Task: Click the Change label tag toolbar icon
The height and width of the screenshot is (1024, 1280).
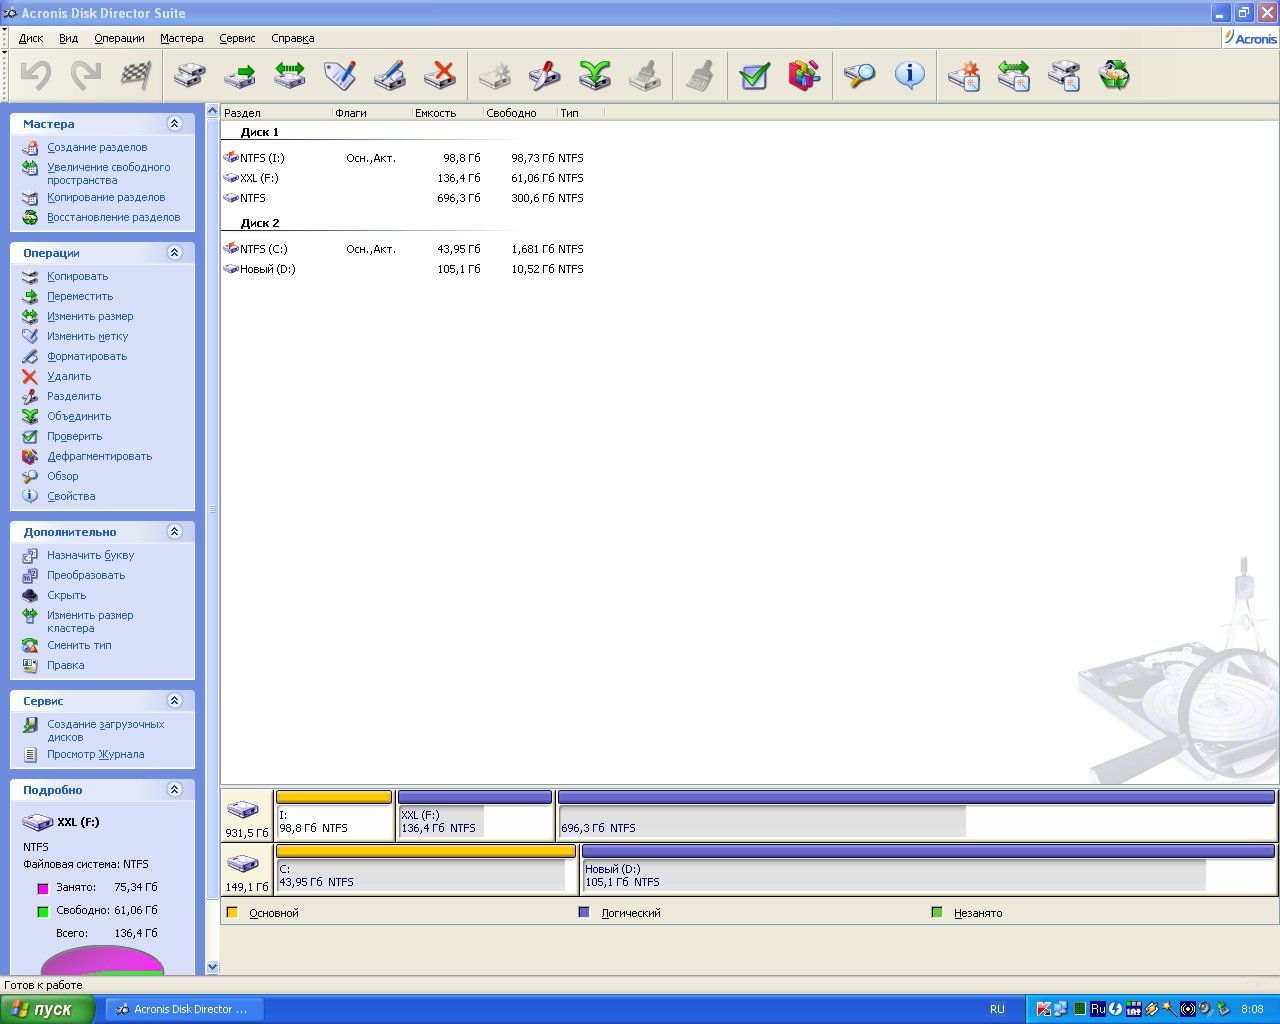Action: (x=340, y=75)
